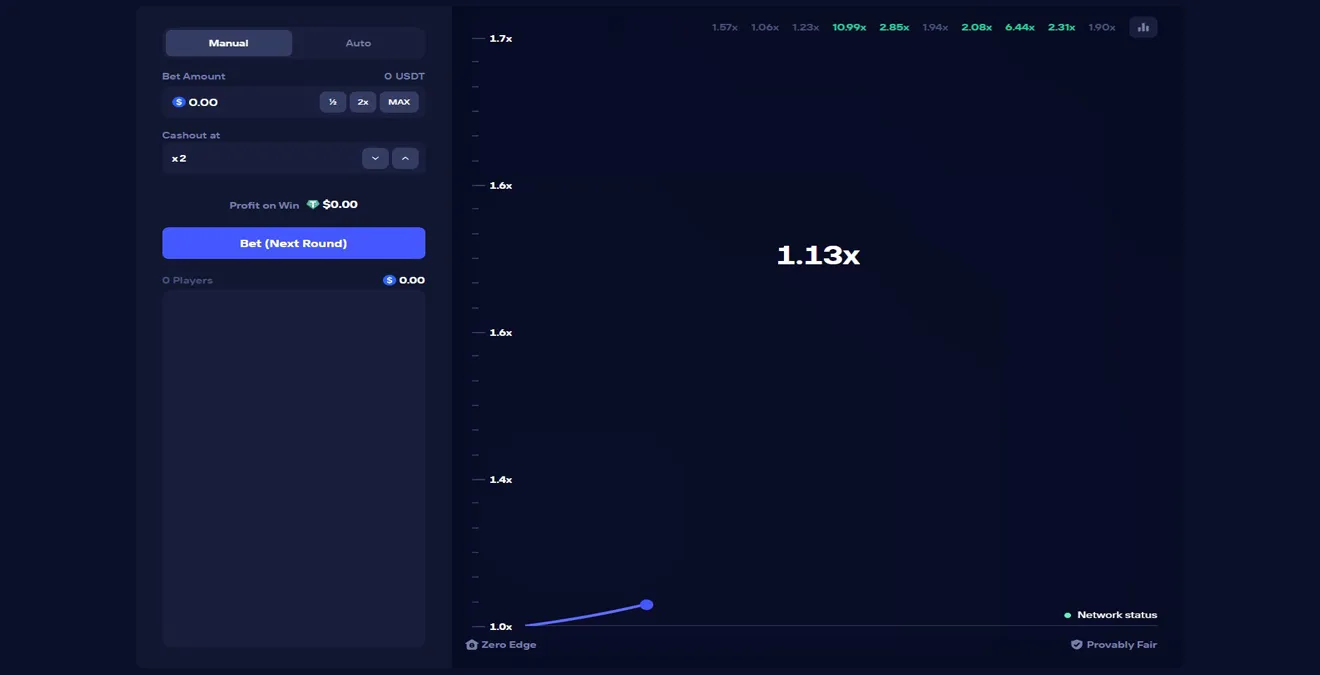1320x675 pixels.
Task: Halve the bet with ½ button
Action: pos(333,102)
